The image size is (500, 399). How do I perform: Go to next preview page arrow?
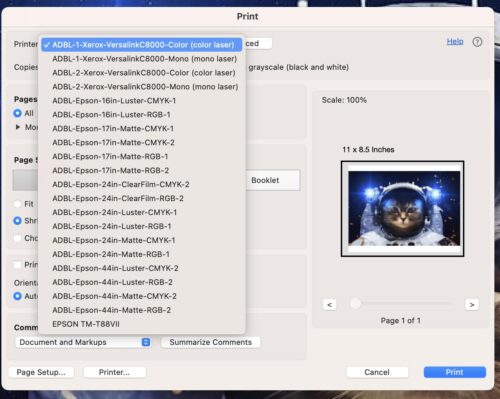[472, 305]
